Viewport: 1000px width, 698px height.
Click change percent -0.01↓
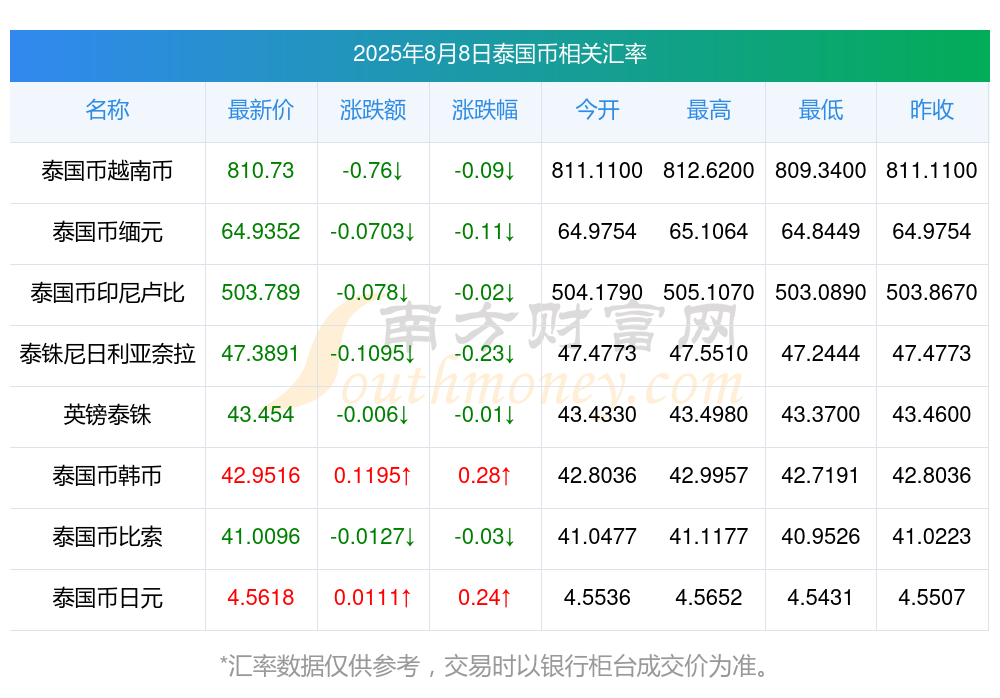click(485, 415)
